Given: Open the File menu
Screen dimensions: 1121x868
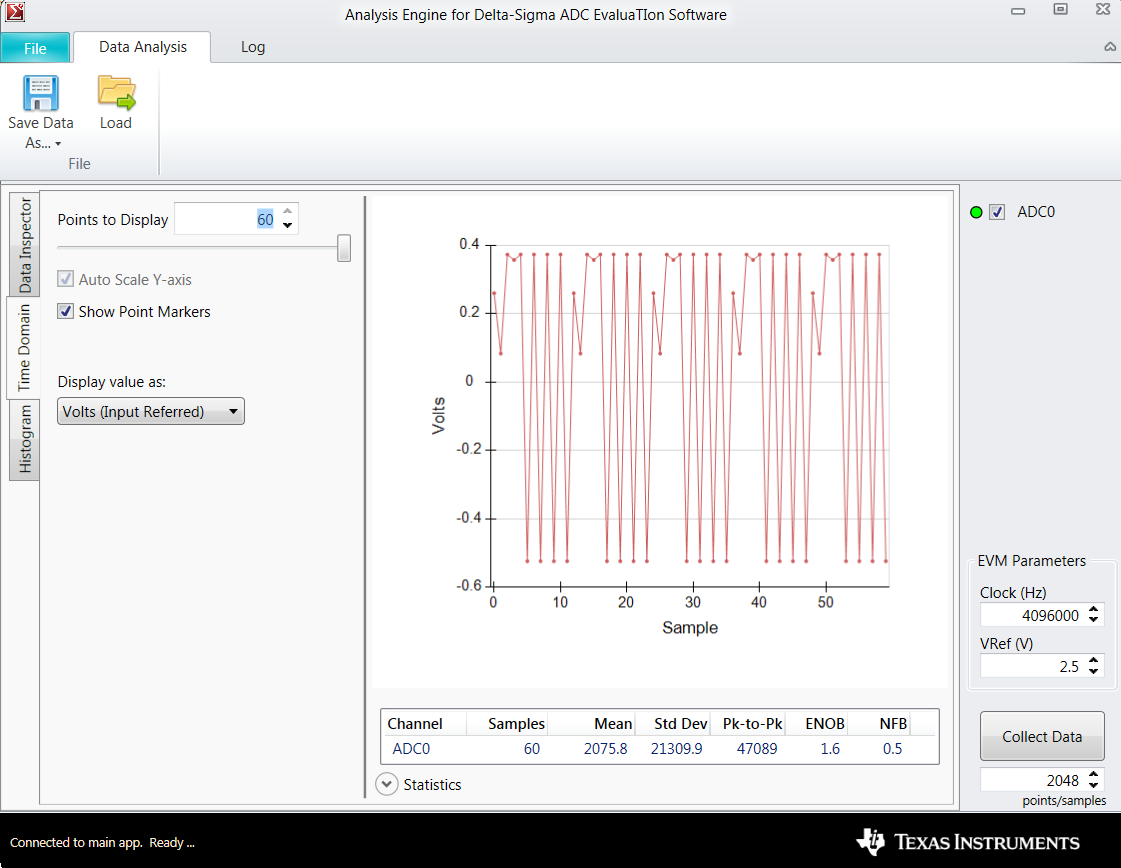Looking at the screenshot, I should coord(35,48).
